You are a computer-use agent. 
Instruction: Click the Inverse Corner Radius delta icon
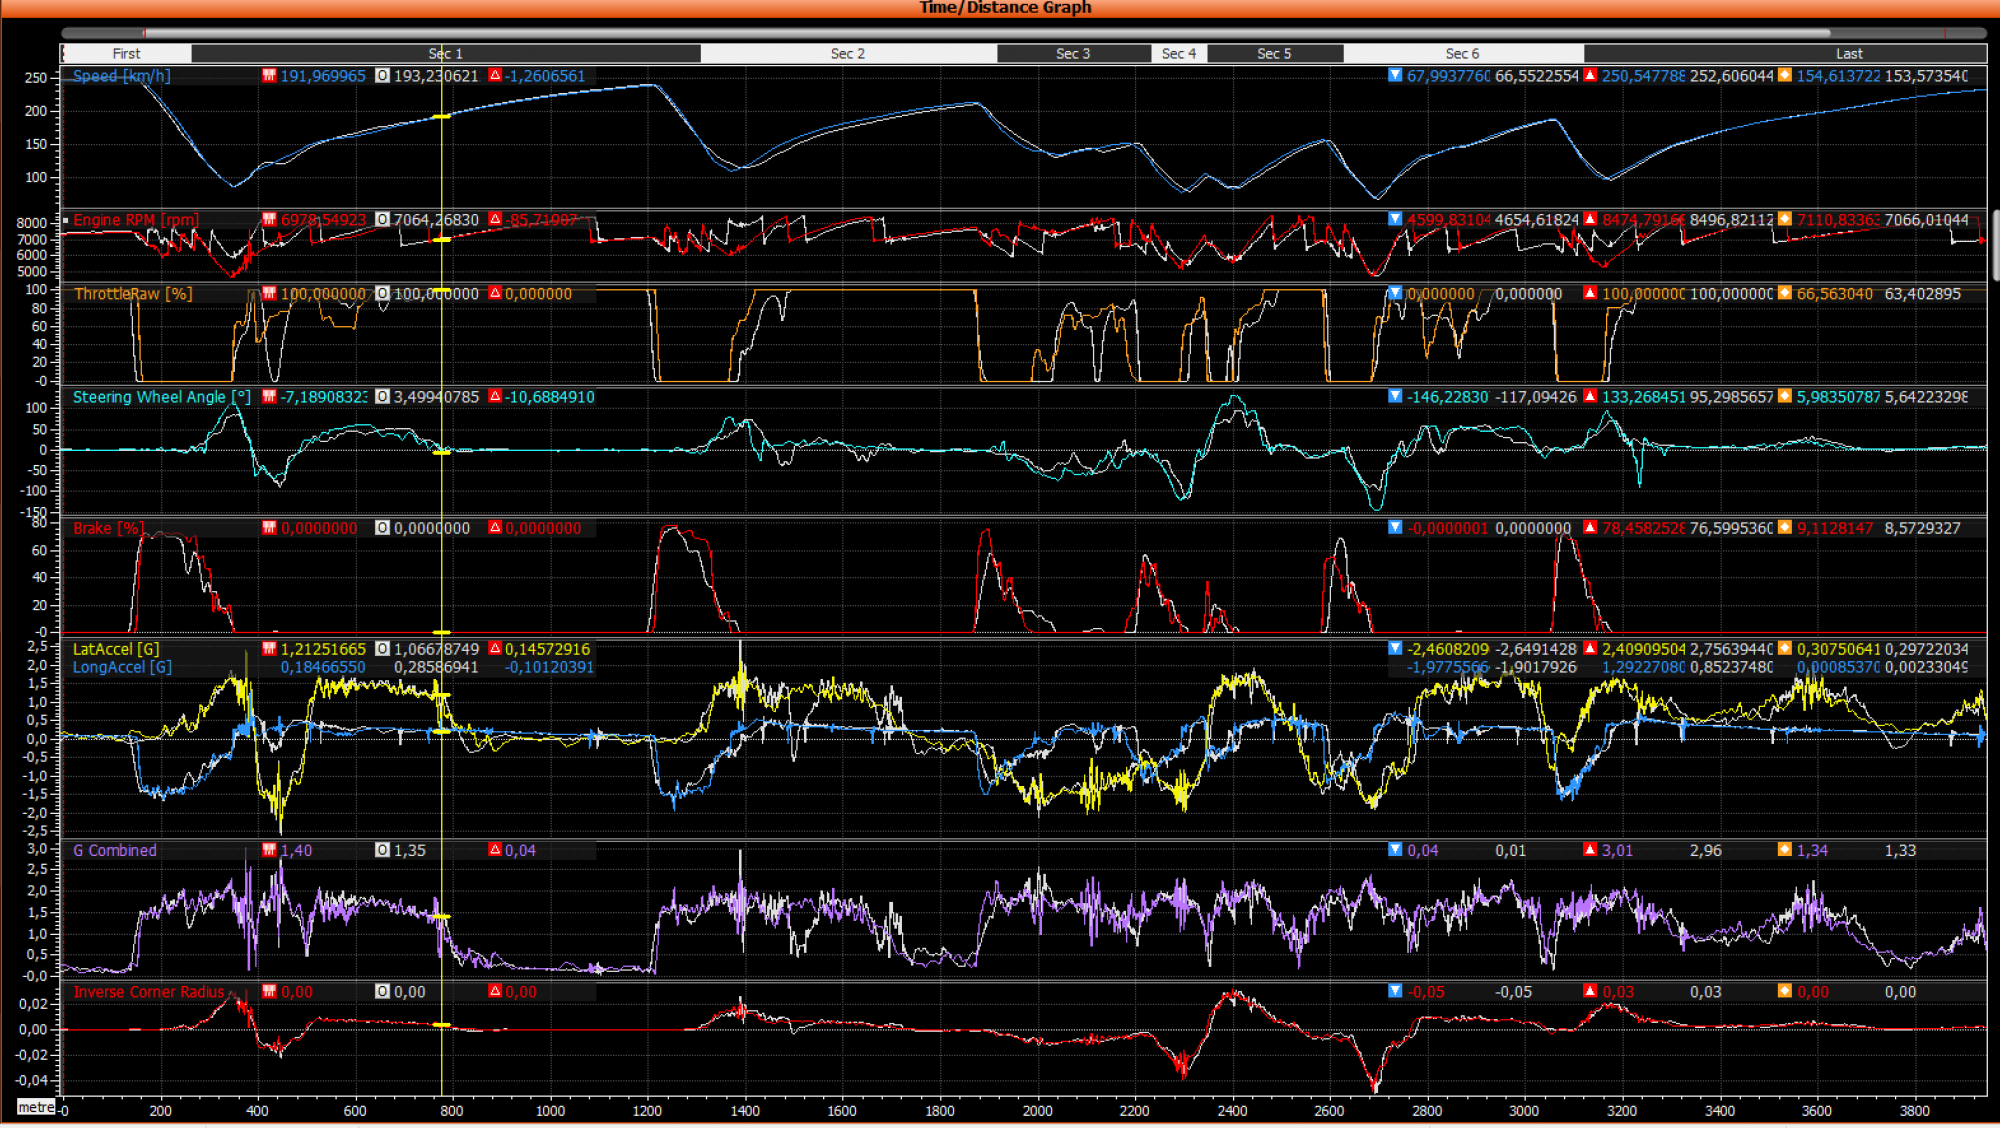tap(495, 992)
